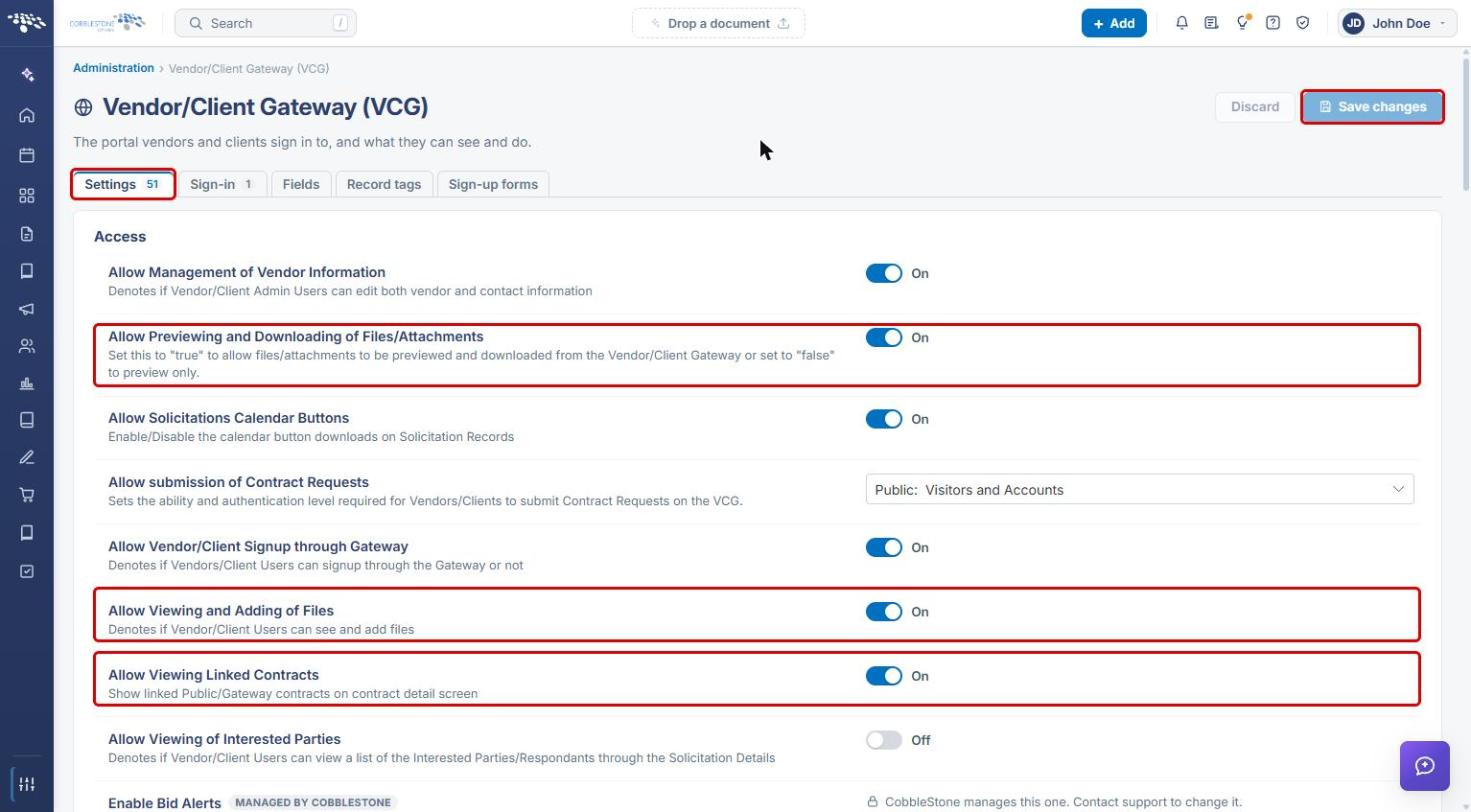Click the Drop a document area
The image size is (1471, 812).
(718, 23)
